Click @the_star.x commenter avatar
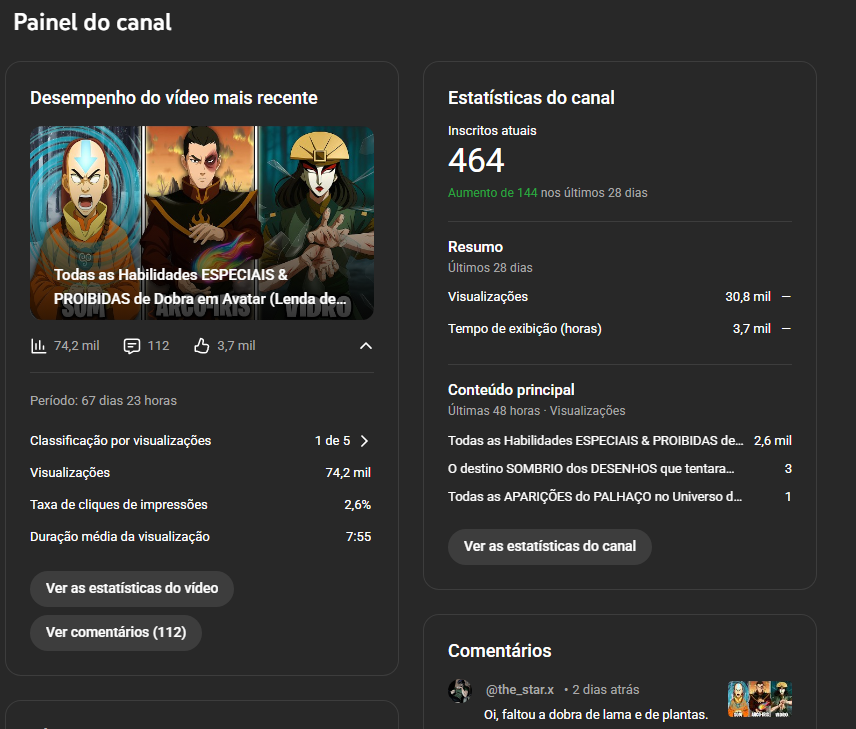856x729 pixels. point(460,691)
